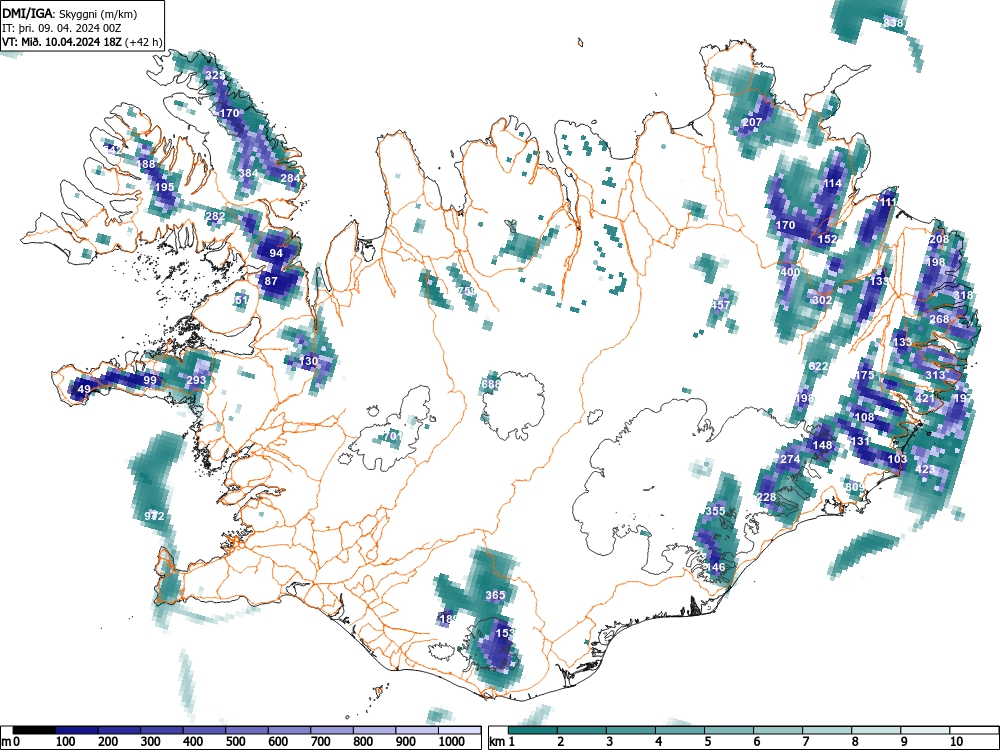
Task: Select the map value 355
Action: point(716,511)
